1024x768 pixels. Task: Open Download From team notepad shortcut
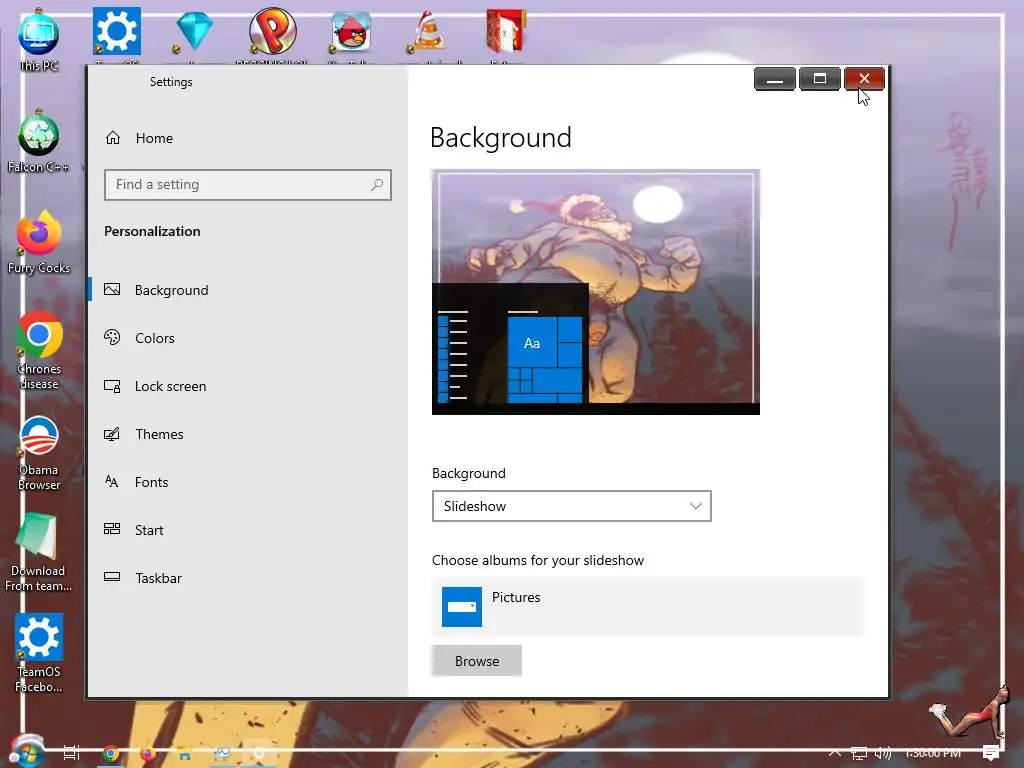click(39, 552)
